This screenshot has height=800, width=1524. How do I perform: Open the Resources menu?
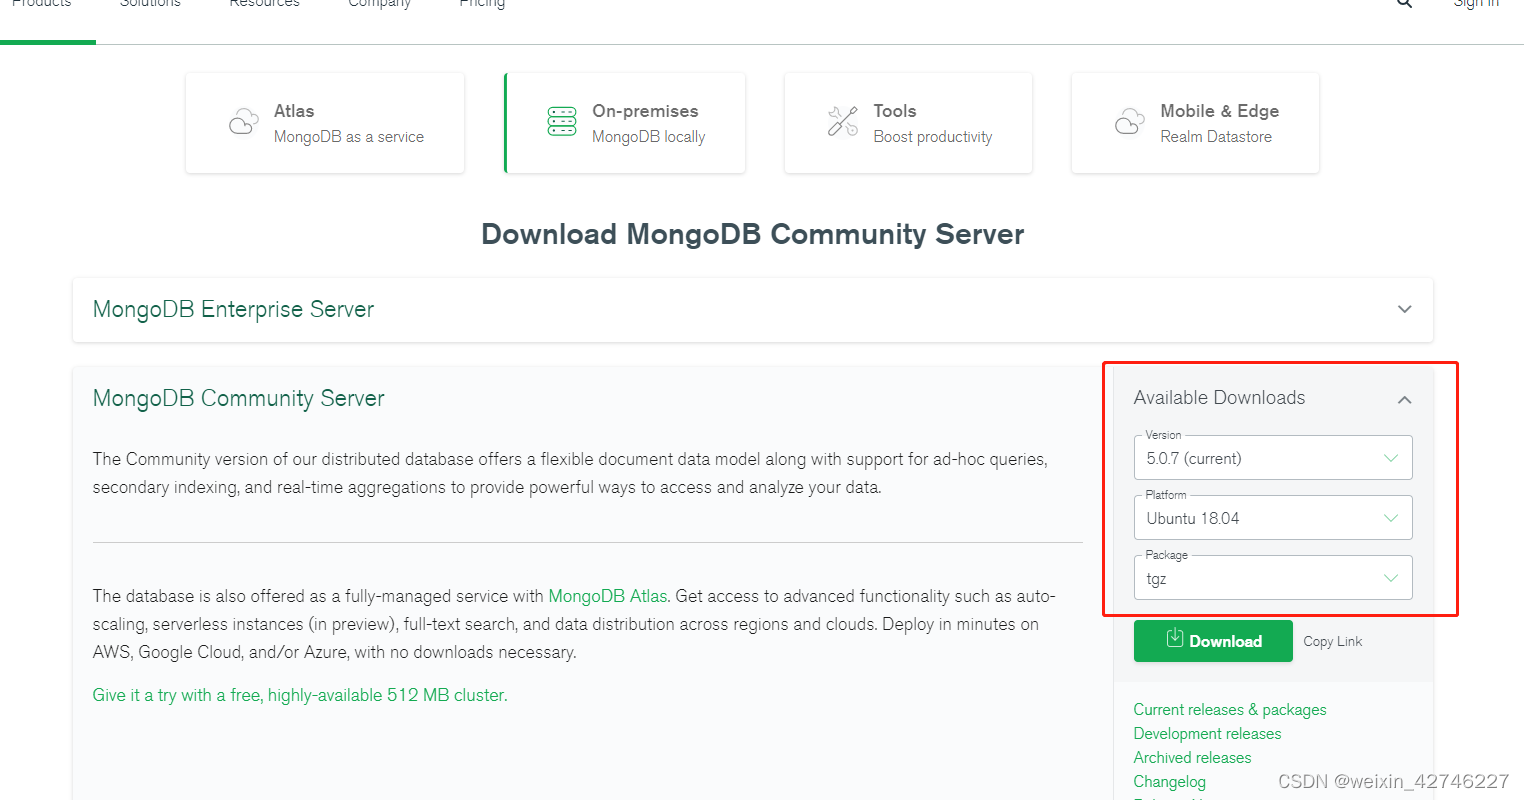[x=264, y=4]
